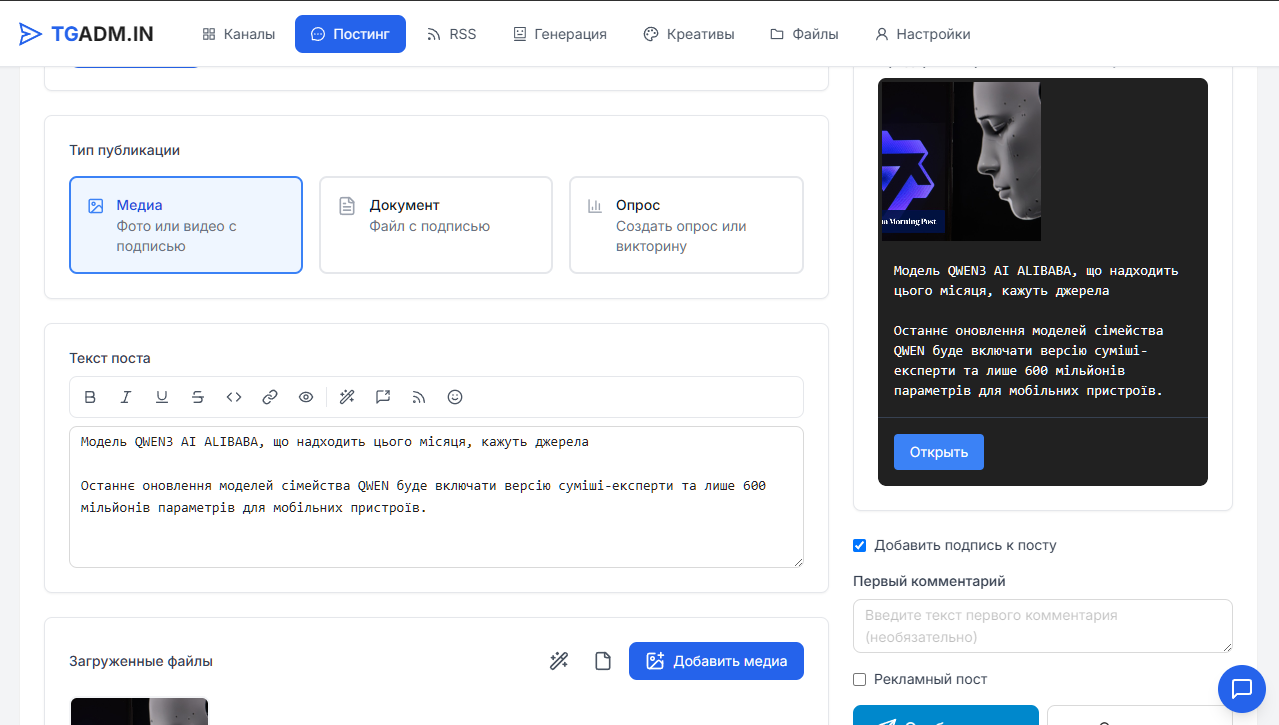Click the 'Добавить медиа' button
Image resolution: width=1279 pixels, height=725 pixels.
click(716, 661)
